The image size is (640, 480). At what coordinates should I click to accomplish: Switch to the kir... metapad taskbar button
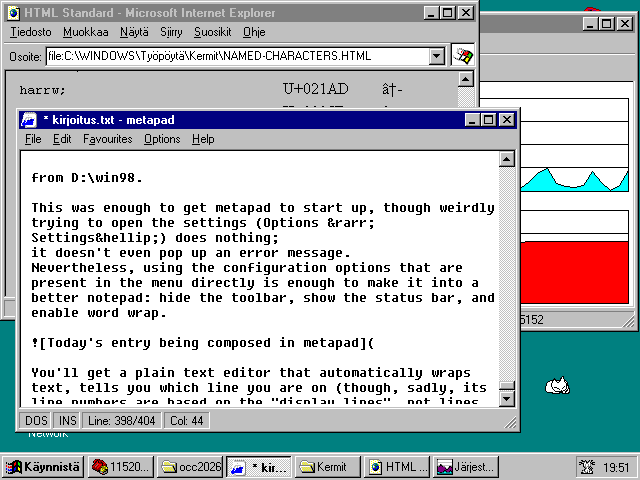[x=259, y=467]
